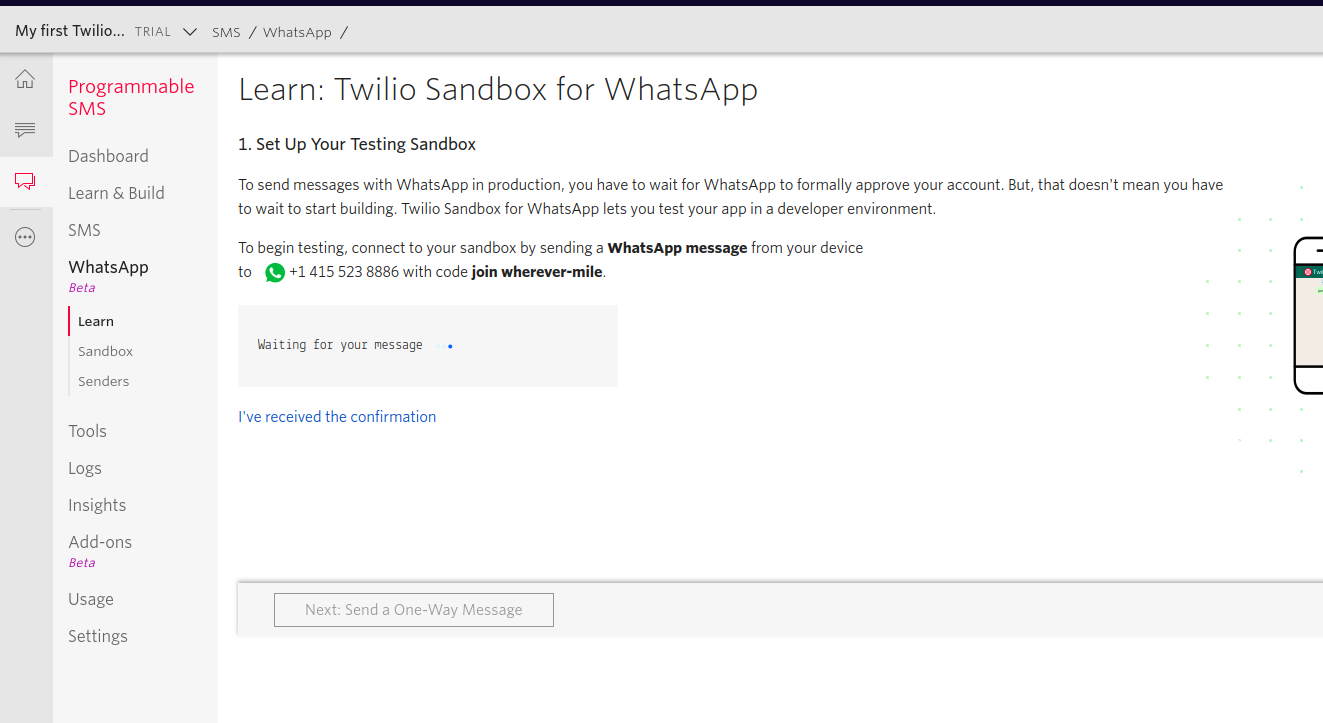Open the Tools menu item

[87, 431]
